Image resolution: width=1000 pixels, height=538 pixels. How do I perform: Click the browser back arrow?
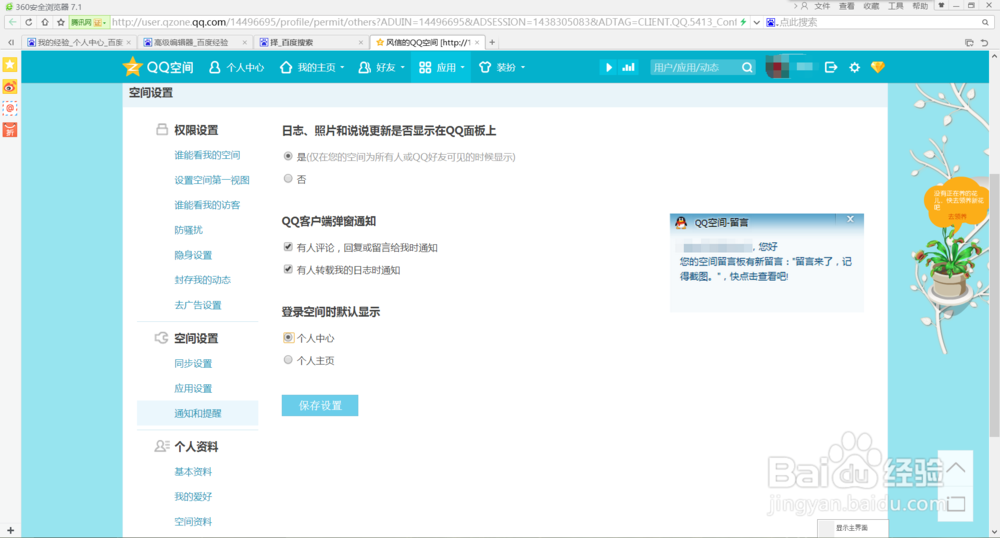click(12, 22)
